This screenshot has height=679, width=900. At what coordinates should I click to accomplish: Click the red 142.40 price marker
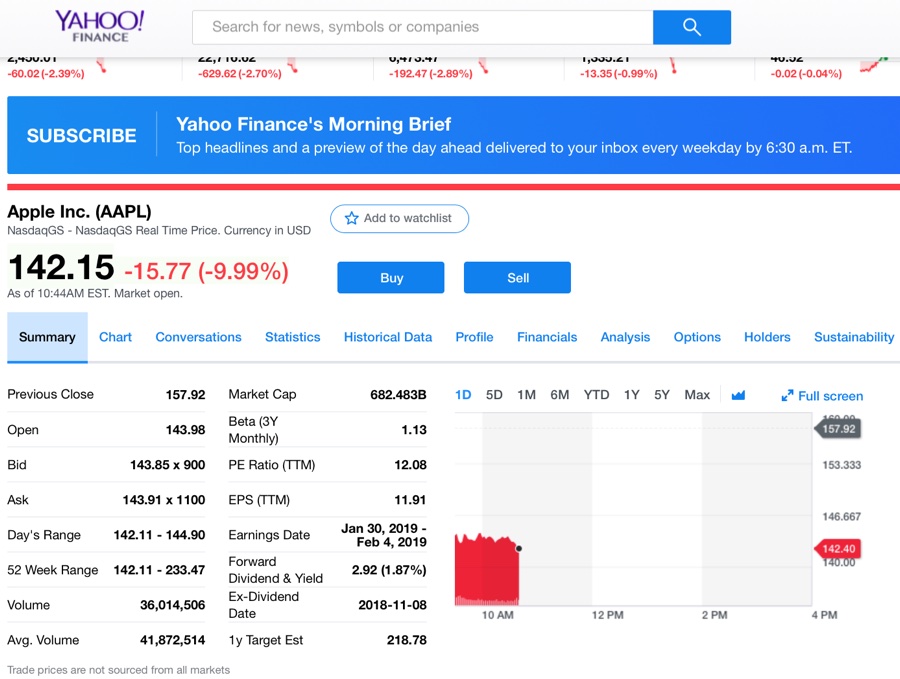tap(839, 549)
